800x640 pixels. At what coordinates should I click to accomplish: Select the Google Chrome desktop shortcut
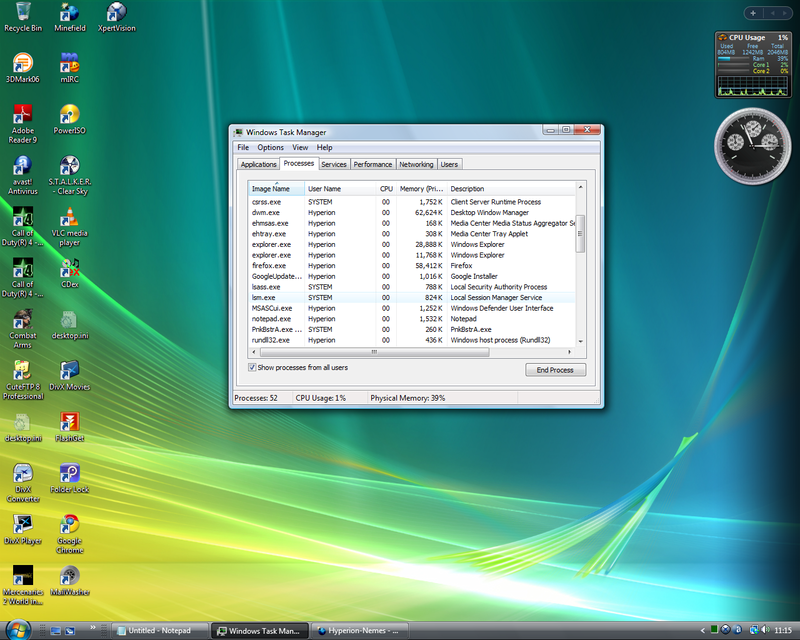[70, 534]
